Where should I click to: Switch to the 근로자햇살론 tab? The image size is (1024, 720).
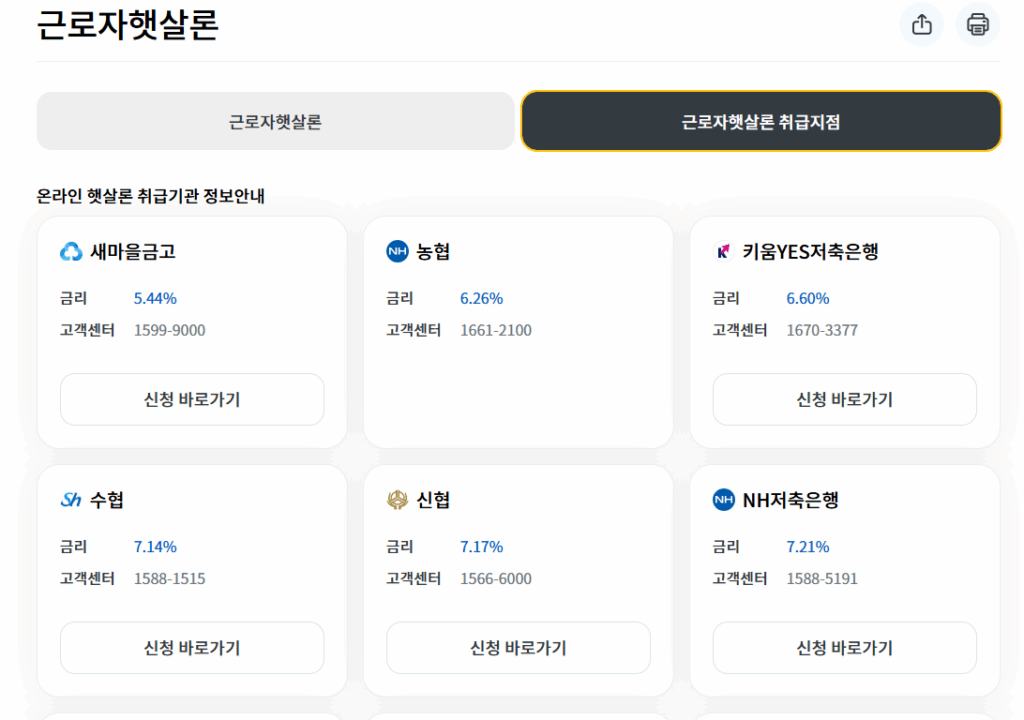(275, 122)
